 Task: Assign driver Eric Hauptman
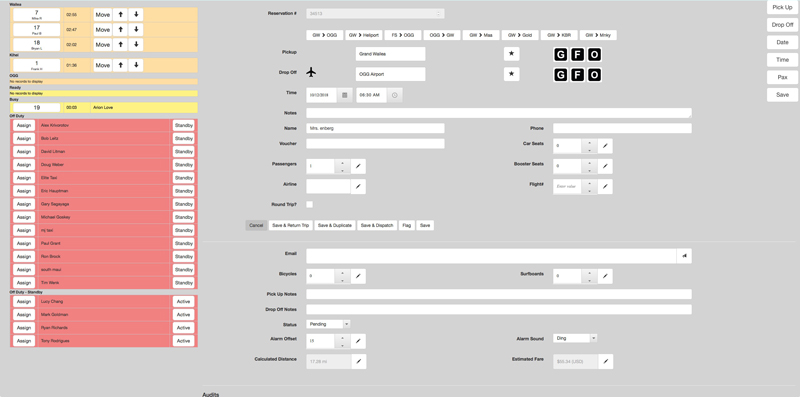tap(24, 191)
